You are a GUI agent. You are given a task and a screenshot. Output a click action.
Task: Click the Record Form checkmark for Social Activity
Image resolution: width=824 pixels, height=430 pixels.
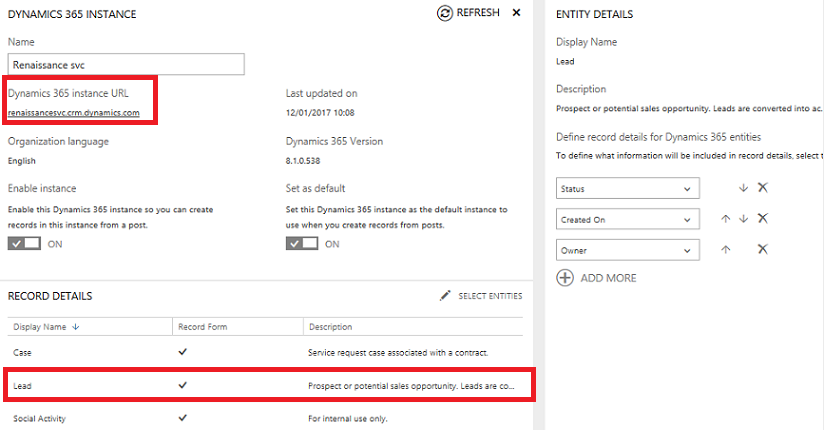pos(182,418)
